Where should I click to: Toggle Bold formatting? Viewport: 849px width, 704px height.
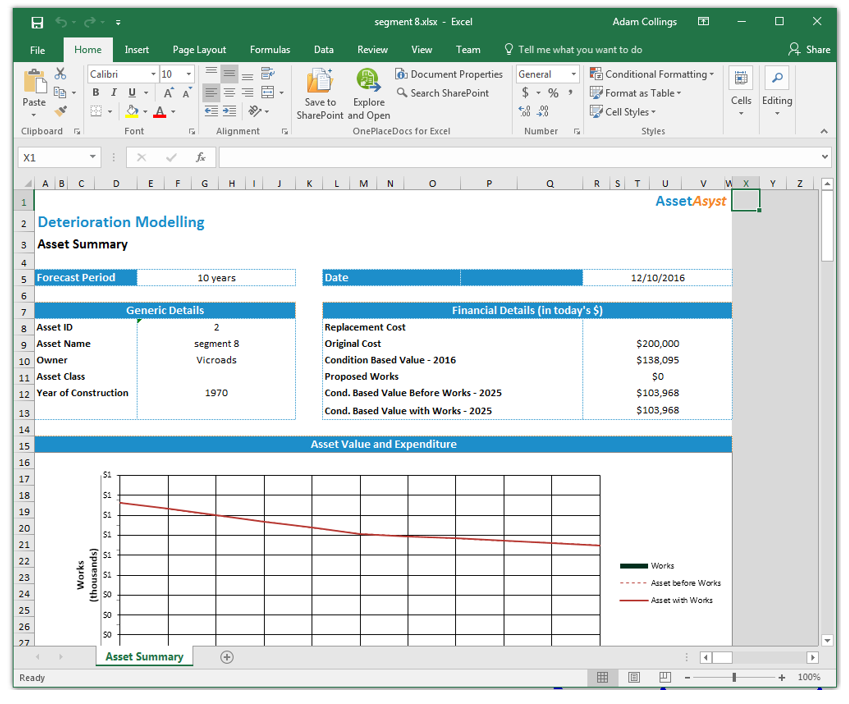tap(97, 93)
